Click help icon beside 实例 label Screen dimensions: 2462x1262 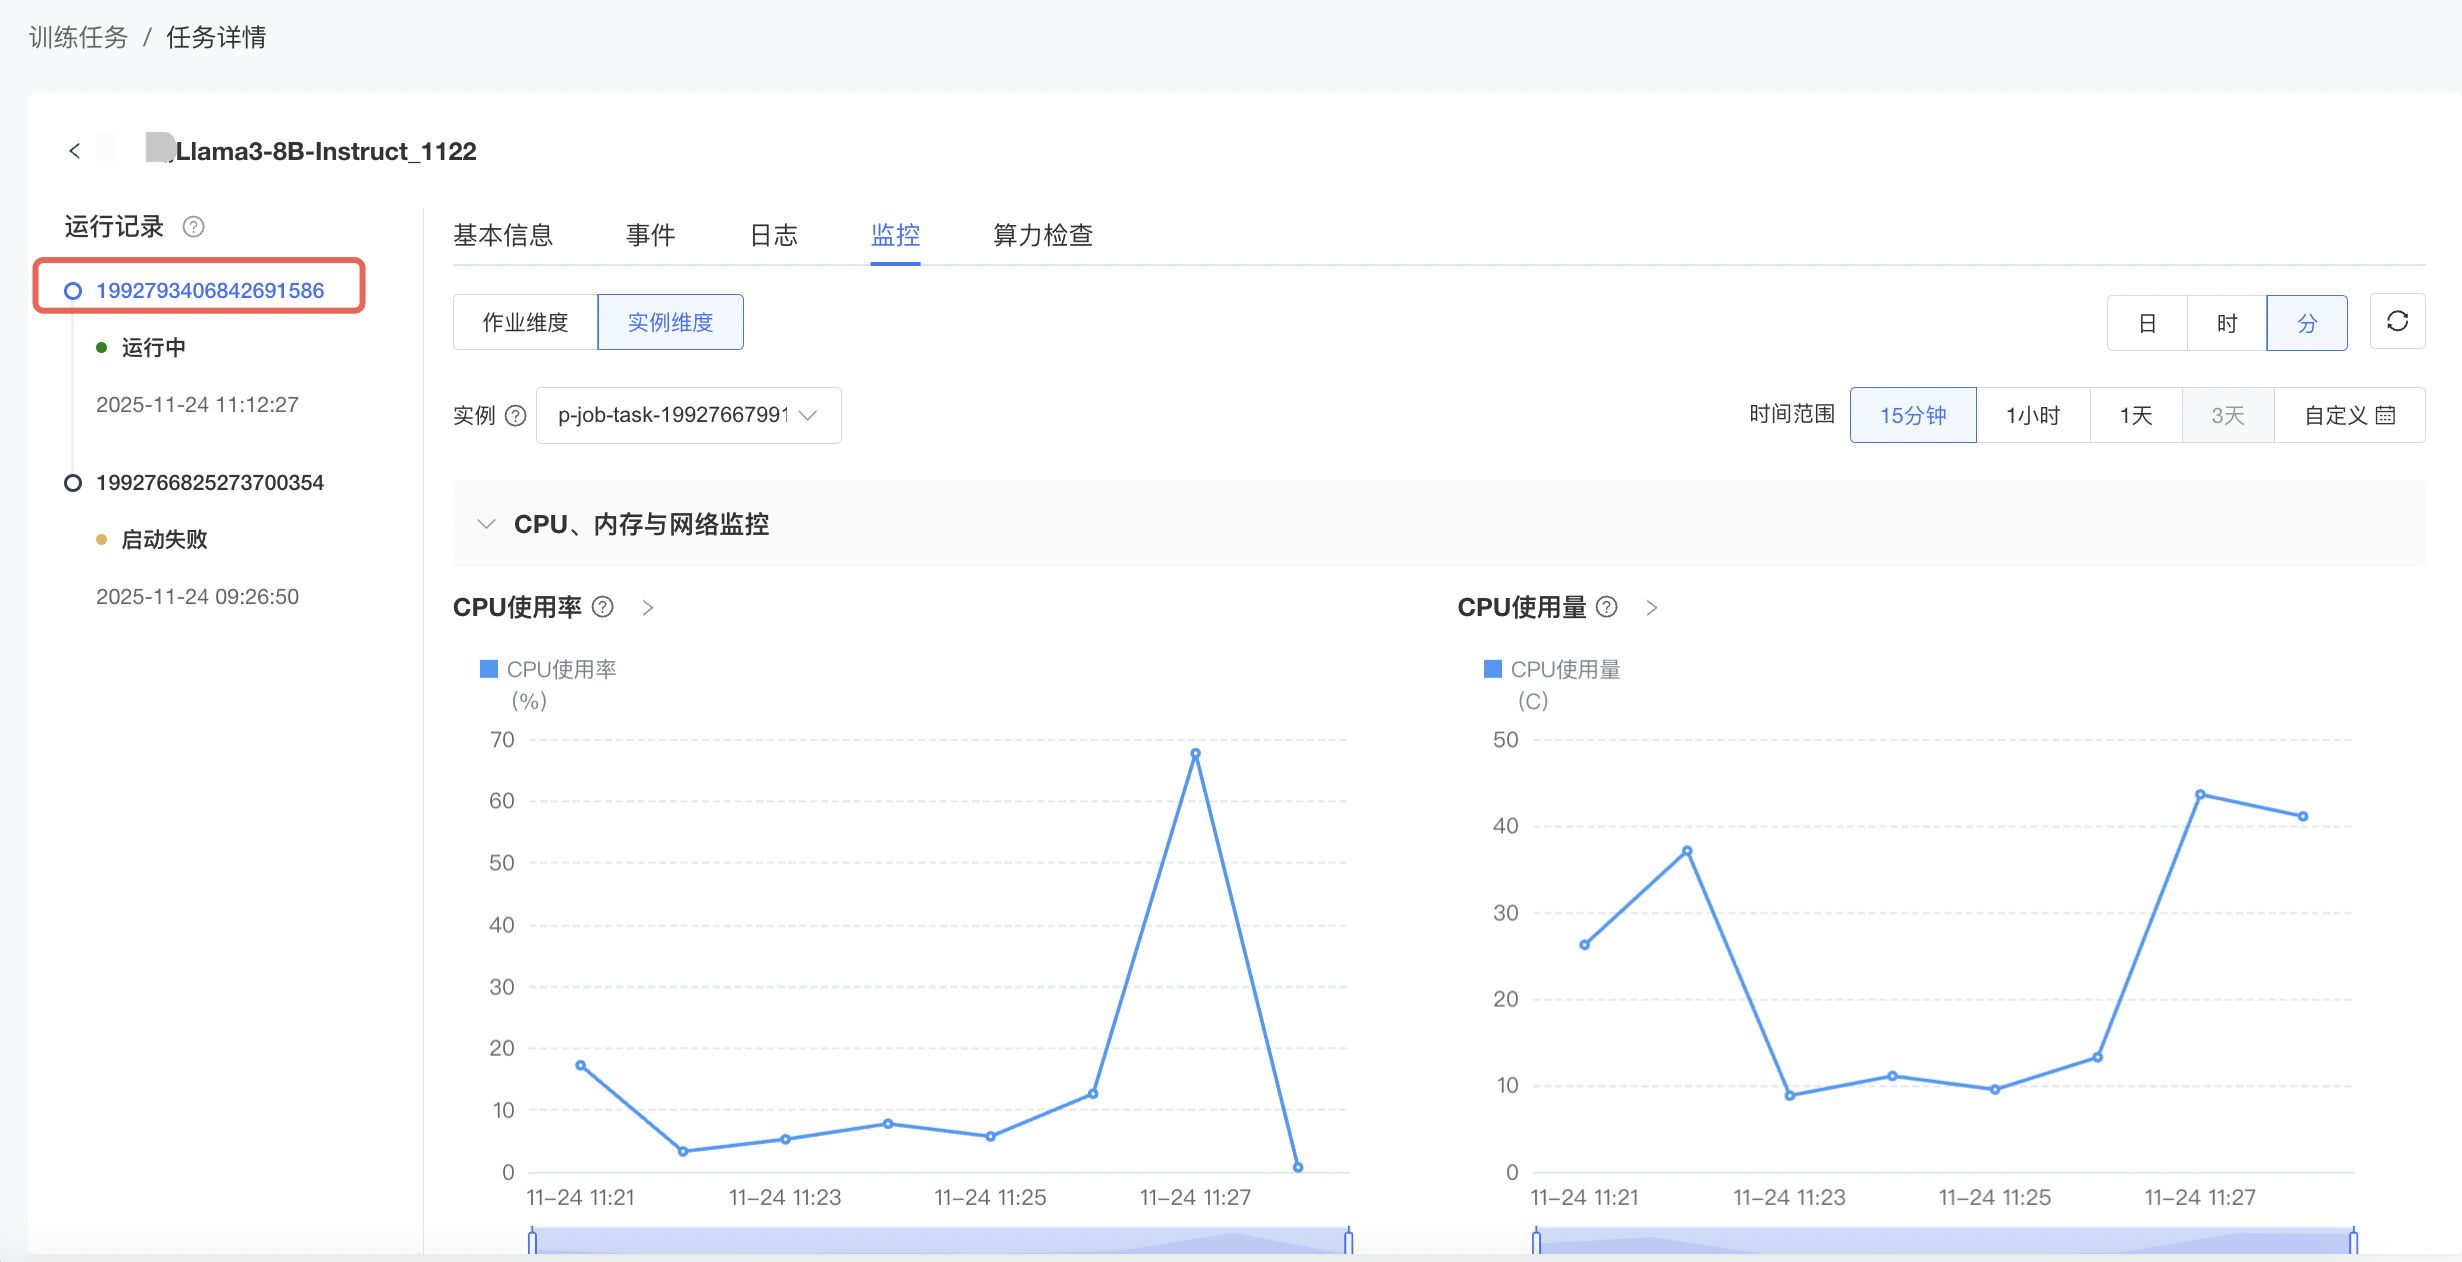pos(515,416)
